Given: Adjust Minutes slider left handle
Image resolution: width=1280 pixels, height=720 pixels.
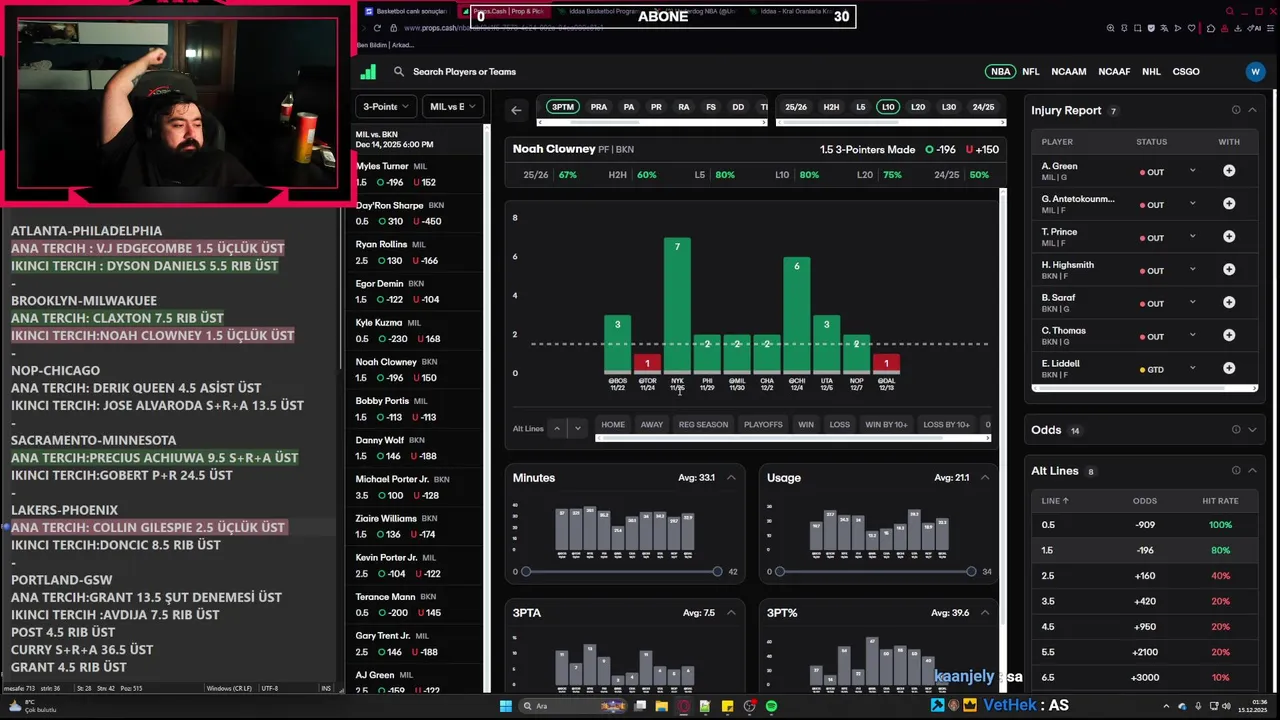Looking at the screenshot, I should pyautogui.click(x=526, y=572).
